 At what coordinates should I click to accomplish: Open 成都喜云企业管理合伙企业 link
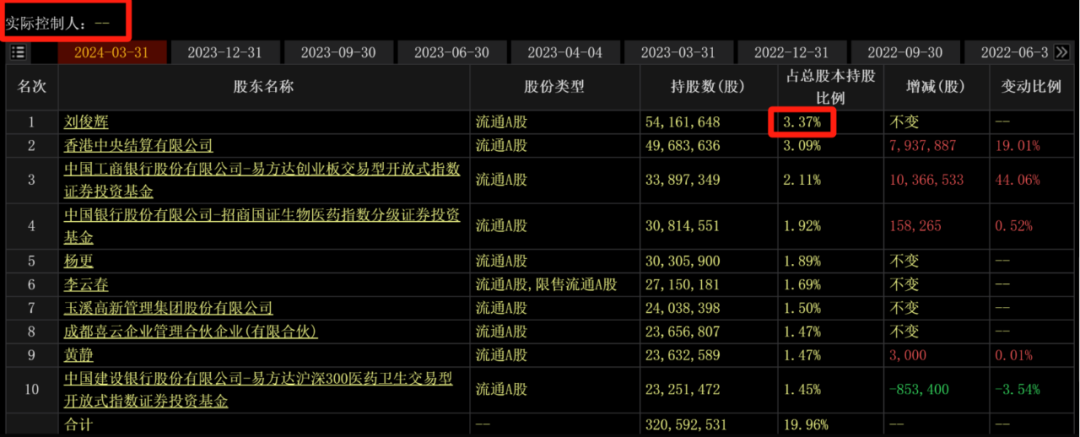[x=191, y=332]
